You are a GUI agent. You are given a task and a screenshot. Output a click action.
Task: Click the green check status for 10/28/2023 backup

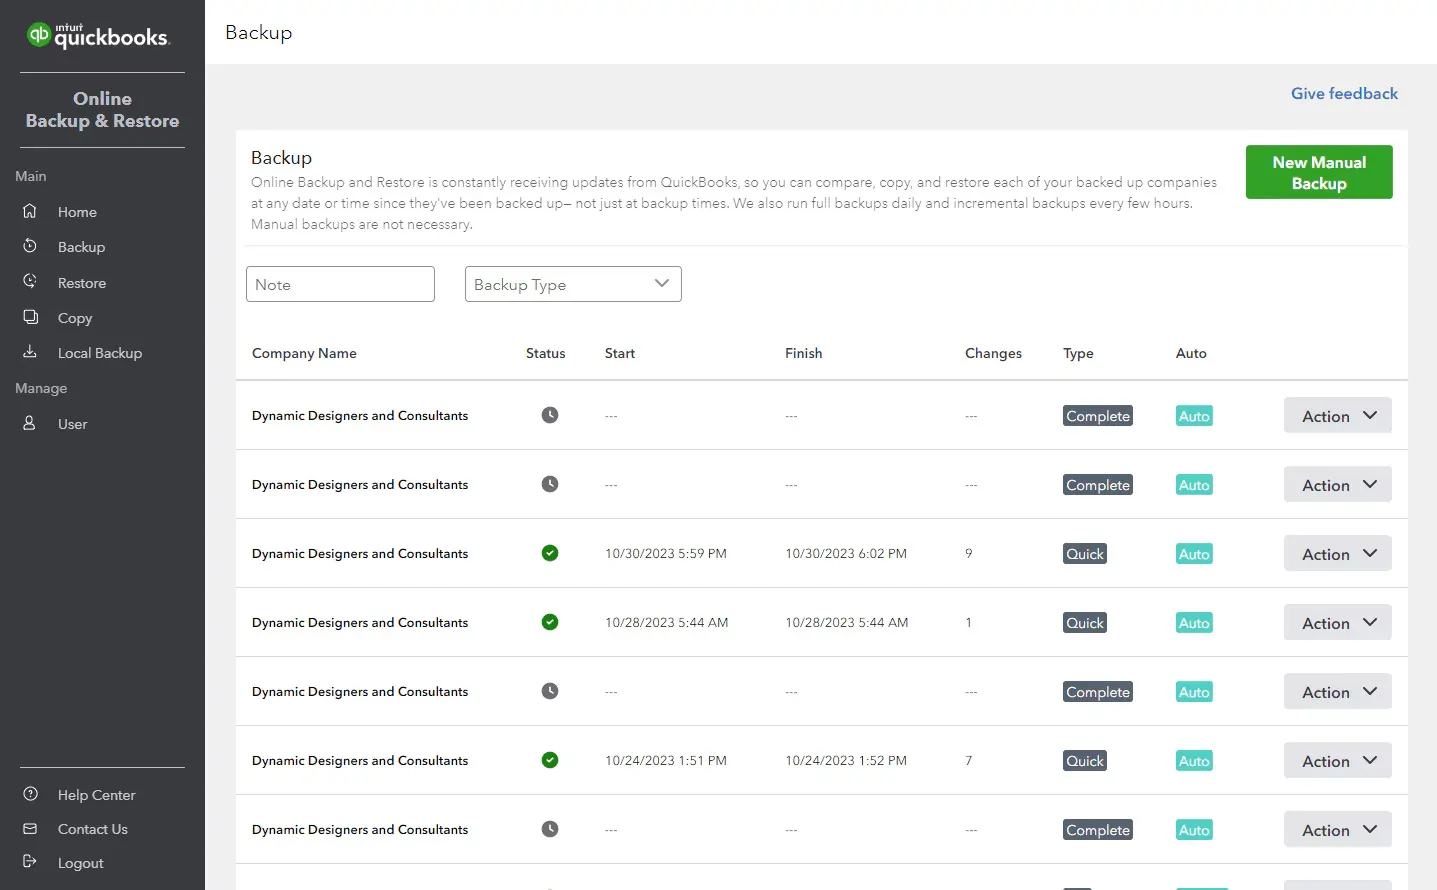click(550, 622)
